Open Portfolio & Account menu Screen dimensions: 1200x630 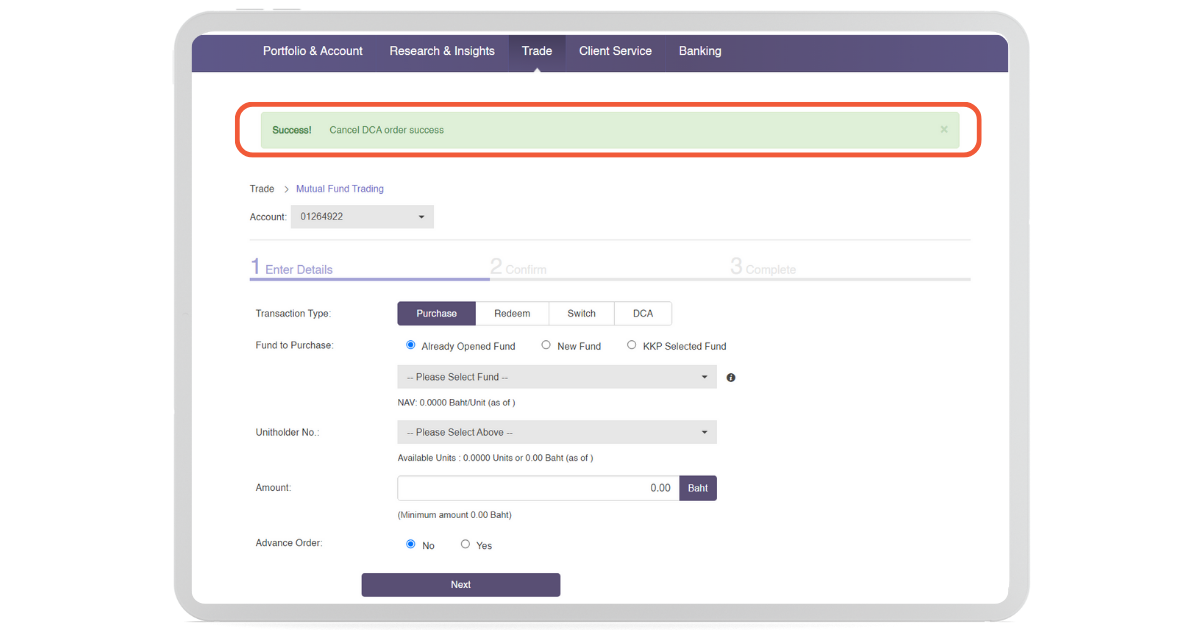[312, 51]
